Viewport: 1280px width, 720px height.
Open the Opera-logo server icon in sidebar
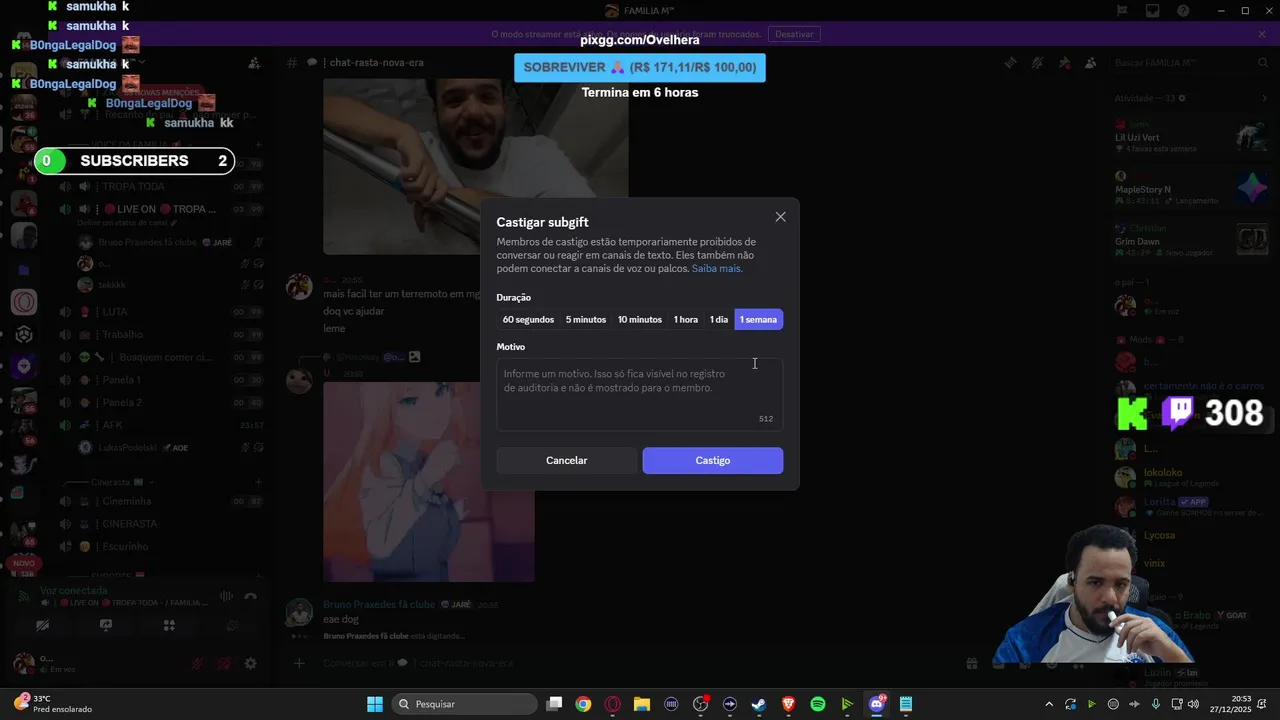(x=24, y=302)
